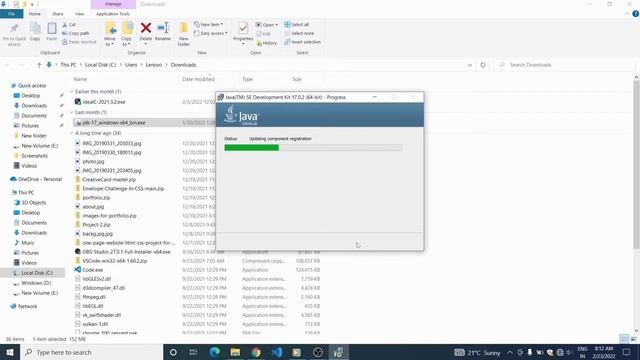This screenshot has width=640, height=360.
Task: Click Select all in ribbon
Action: pos(297,24)
